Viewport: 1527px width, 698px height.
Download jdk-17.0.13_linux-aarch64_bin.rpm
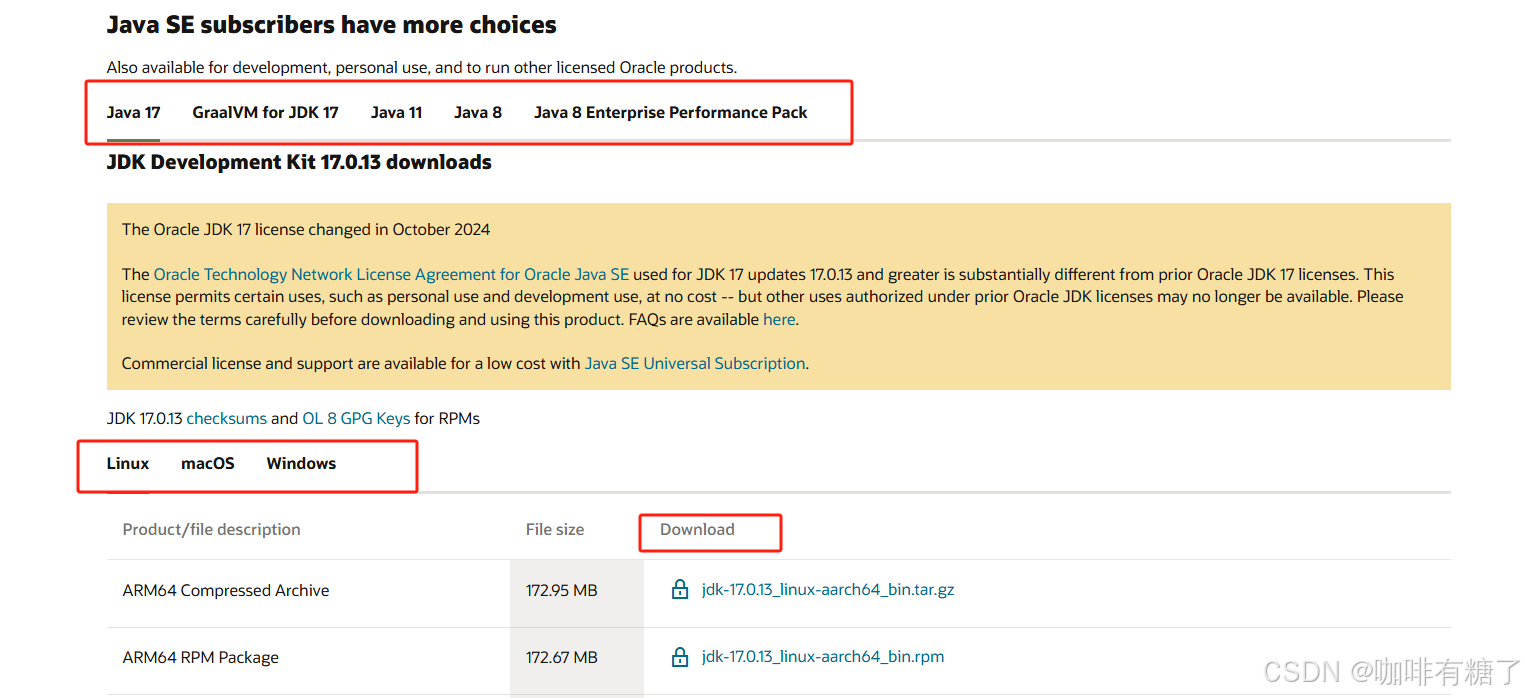pyautogui.click(x=823, y=657)
